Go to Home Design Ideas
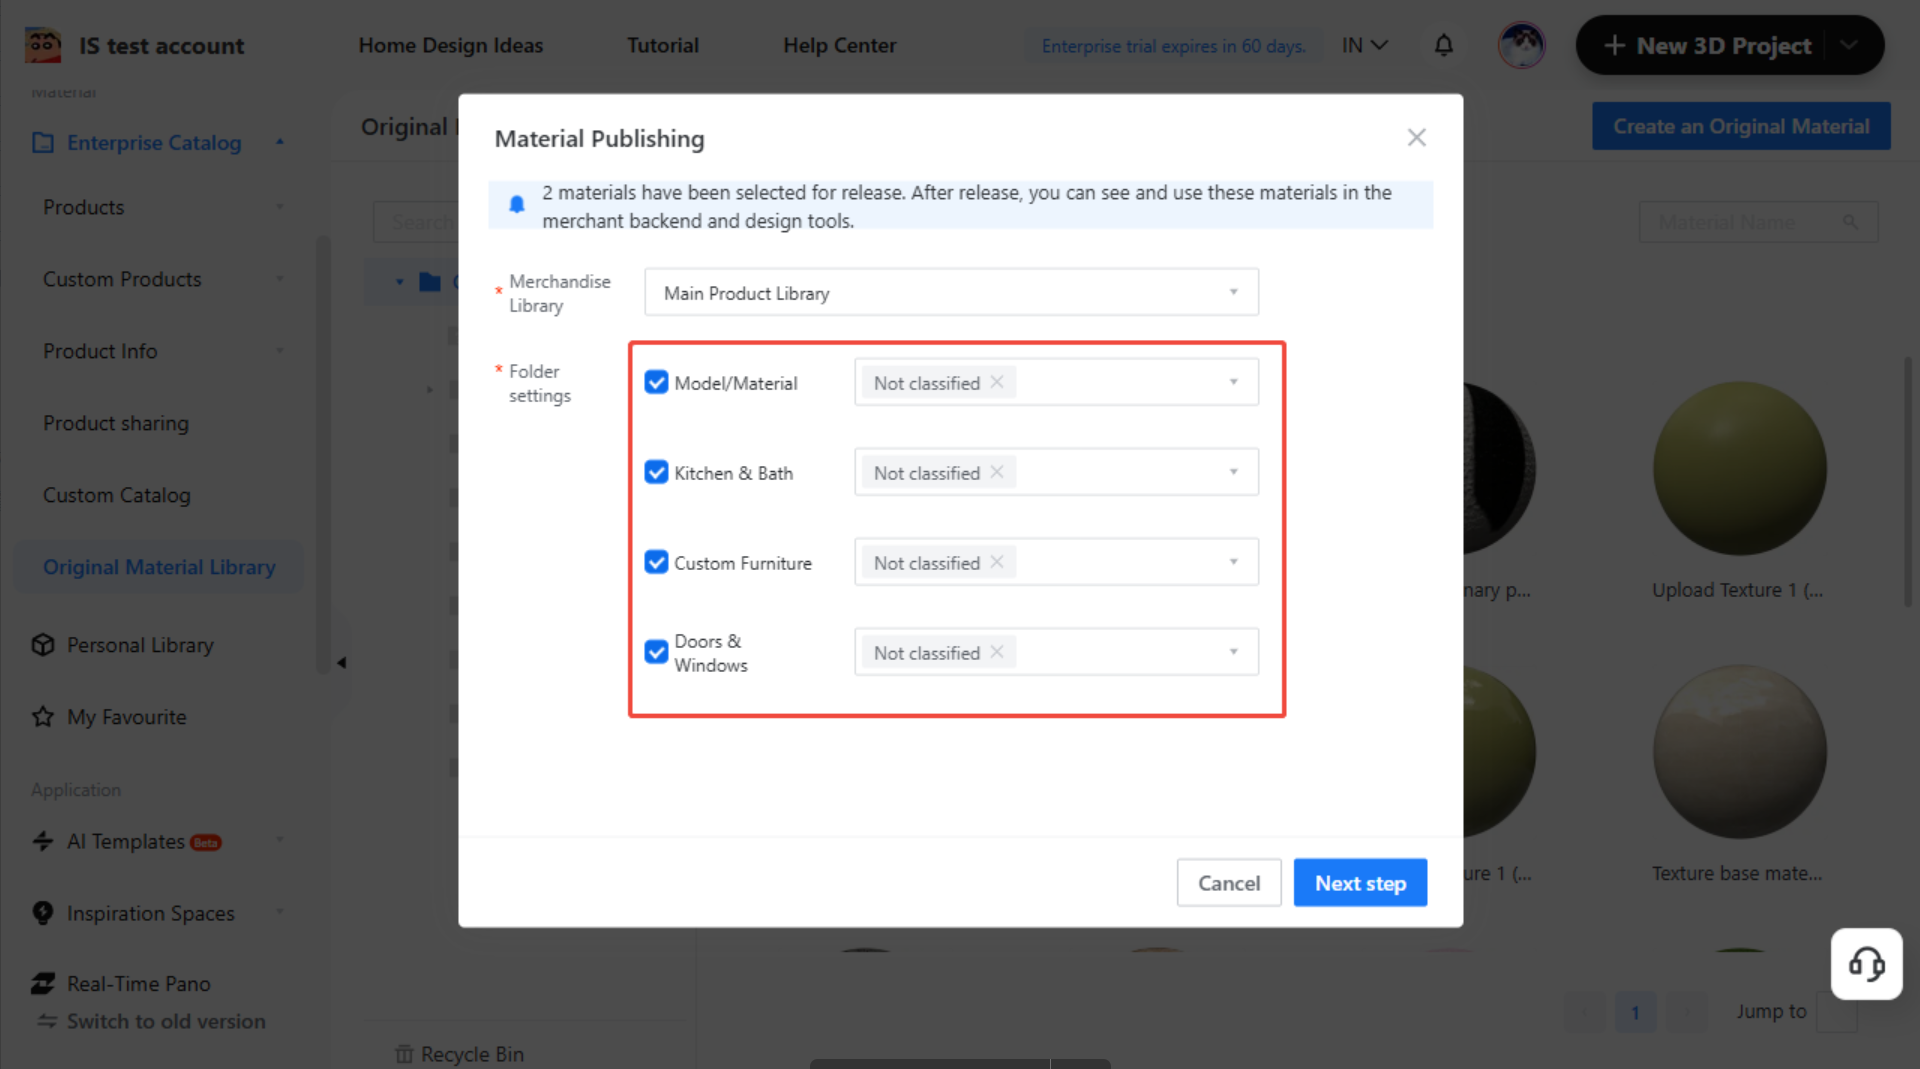This screenshot has width=1920, height=1069. (x=450, y=45)
